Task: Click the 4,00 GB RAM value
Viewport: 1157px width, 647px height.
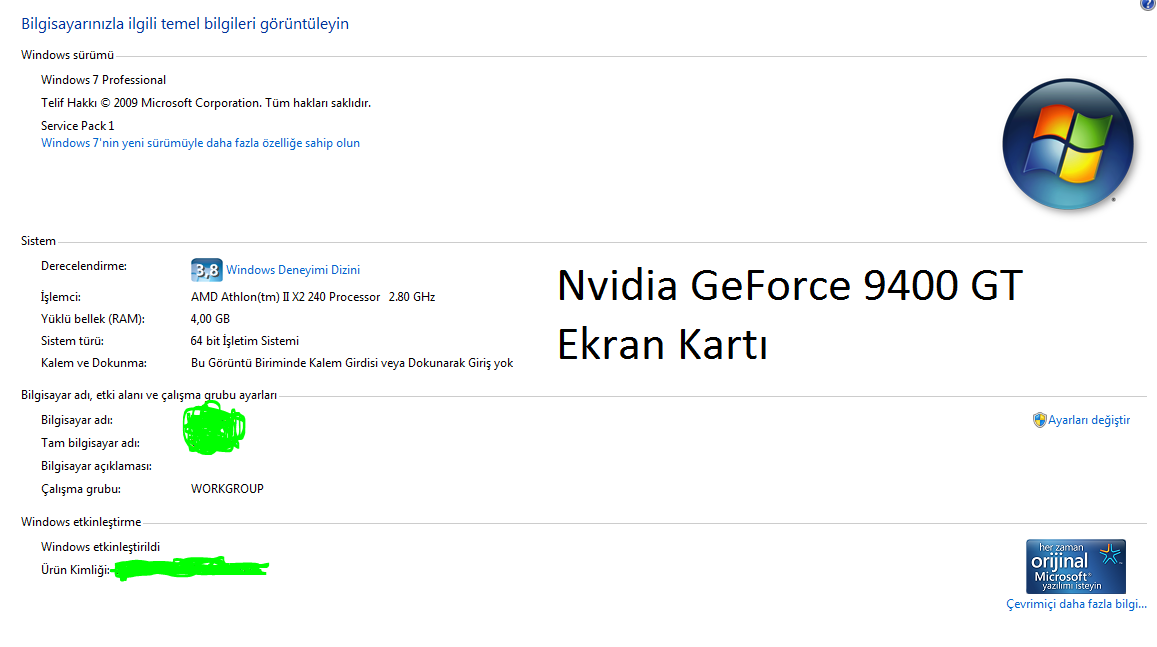Action: [x=210, y=319]
